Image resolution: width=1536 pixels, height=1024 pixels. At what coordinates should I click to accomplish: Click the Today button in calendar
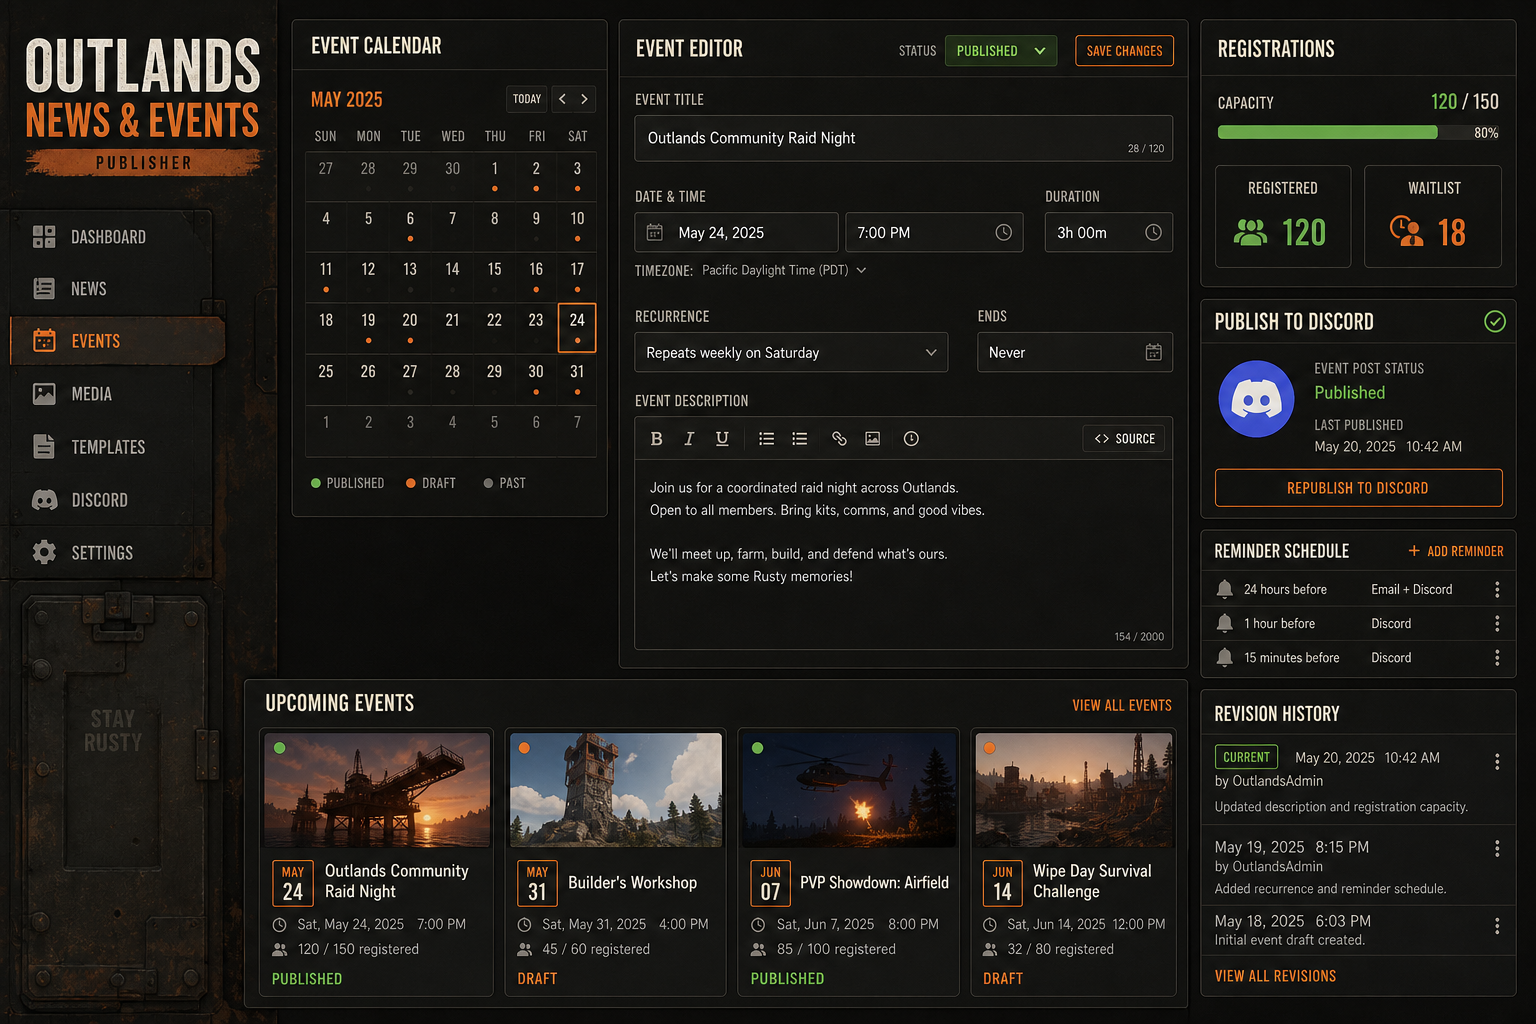point(527,99)
